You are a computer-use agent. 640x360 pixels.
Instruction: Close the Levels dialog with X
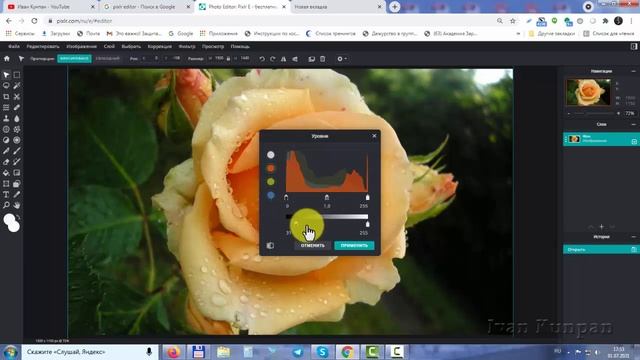(x=374, y=136)
